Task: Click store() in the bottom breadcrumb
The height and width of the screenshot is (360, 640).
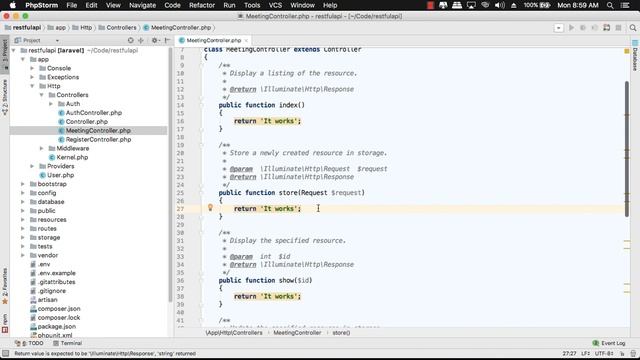Action: pos(341,333)
